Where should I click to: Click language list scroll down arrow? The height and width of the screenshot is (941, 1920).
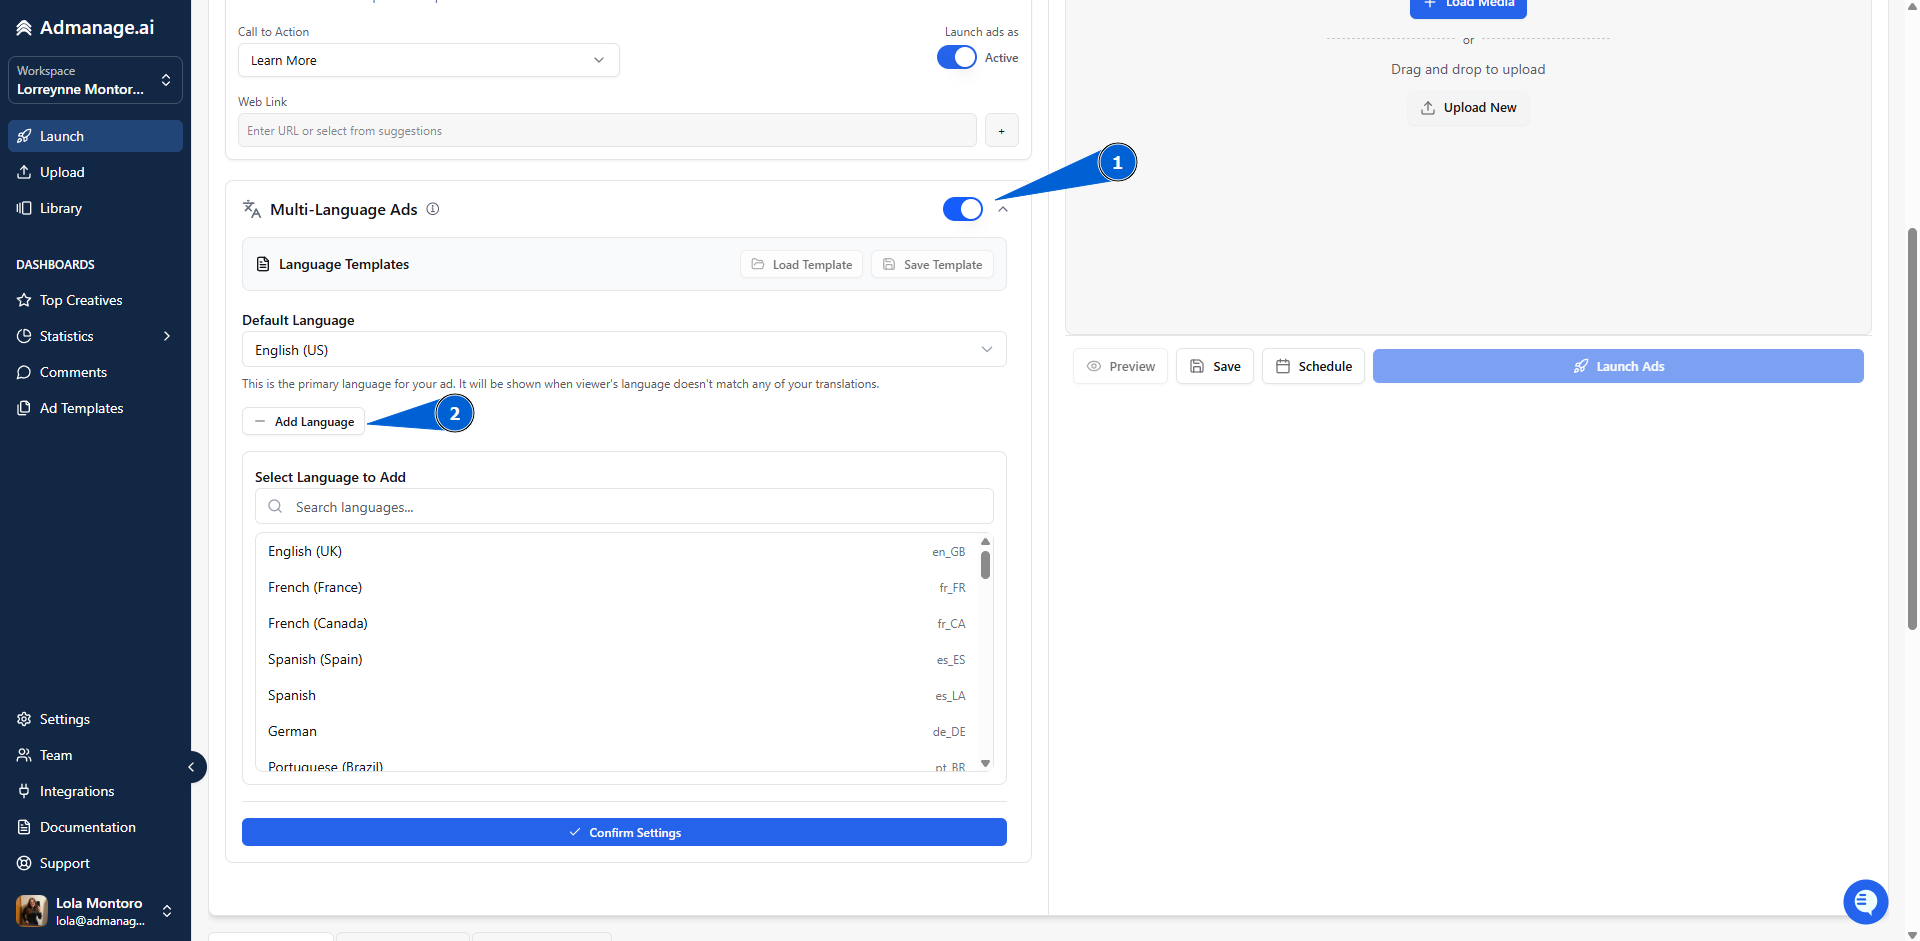coord(985,763)
